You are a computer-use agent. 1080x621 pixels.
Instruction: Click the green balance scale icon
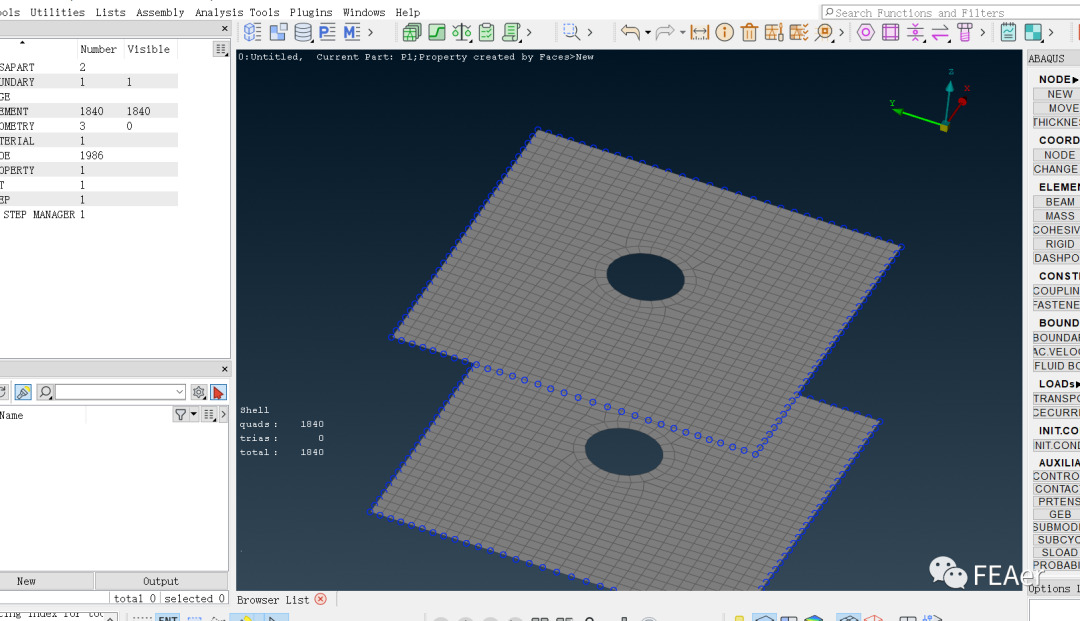(461, 32)
